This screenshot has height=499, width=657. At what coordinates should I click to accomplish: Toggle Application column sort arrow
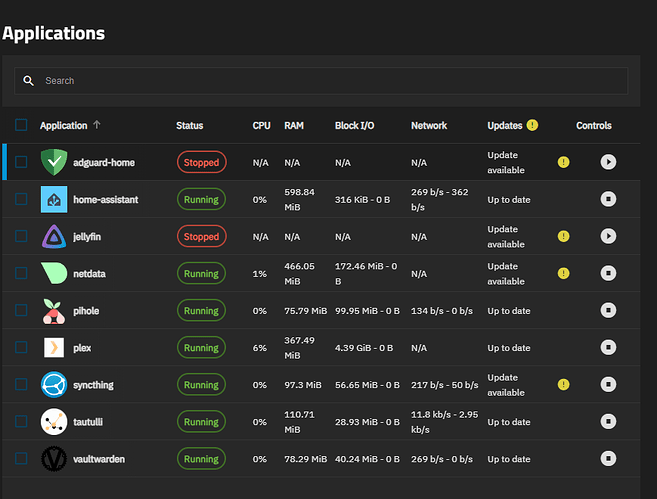pyautogui.click(x=97, y=124)
